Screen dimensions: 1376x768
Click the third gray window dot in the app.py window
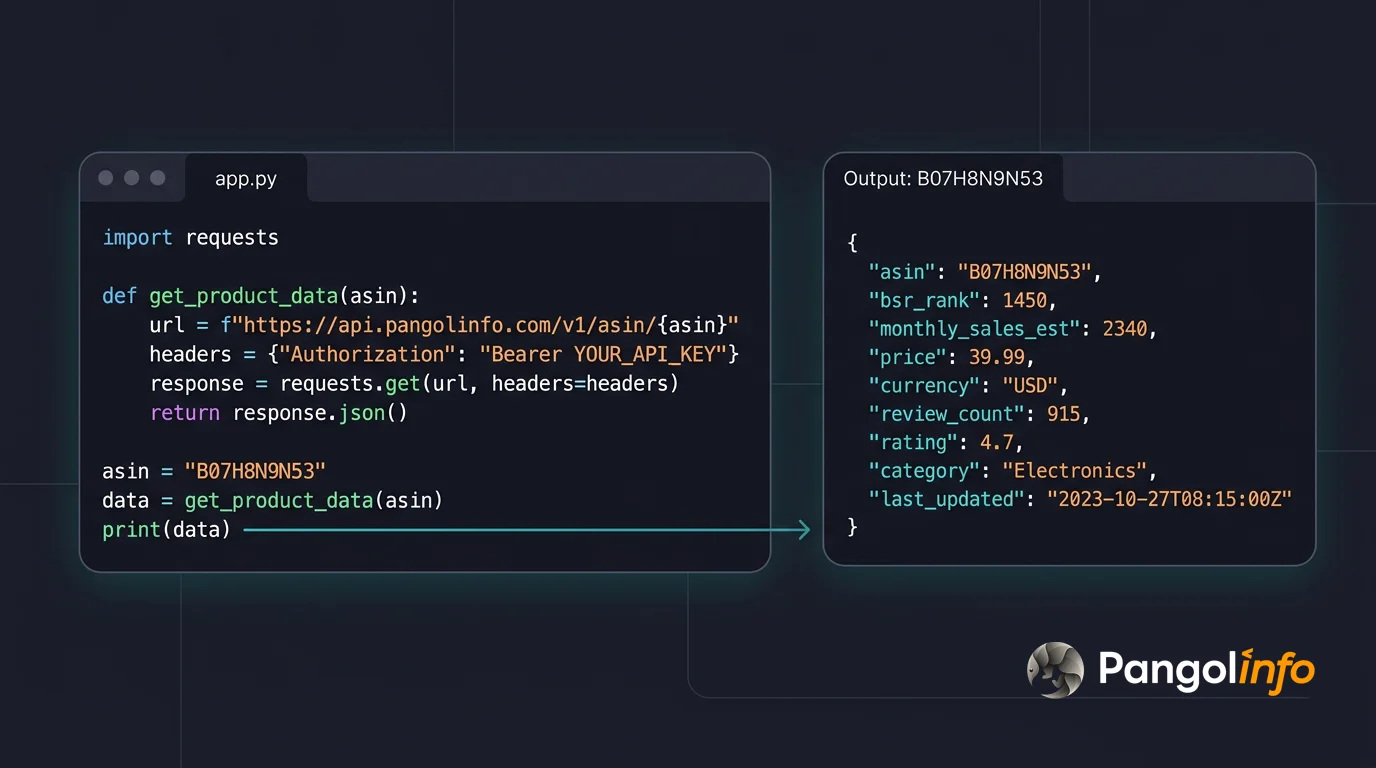pyautogui.click(x=158, y=178)
